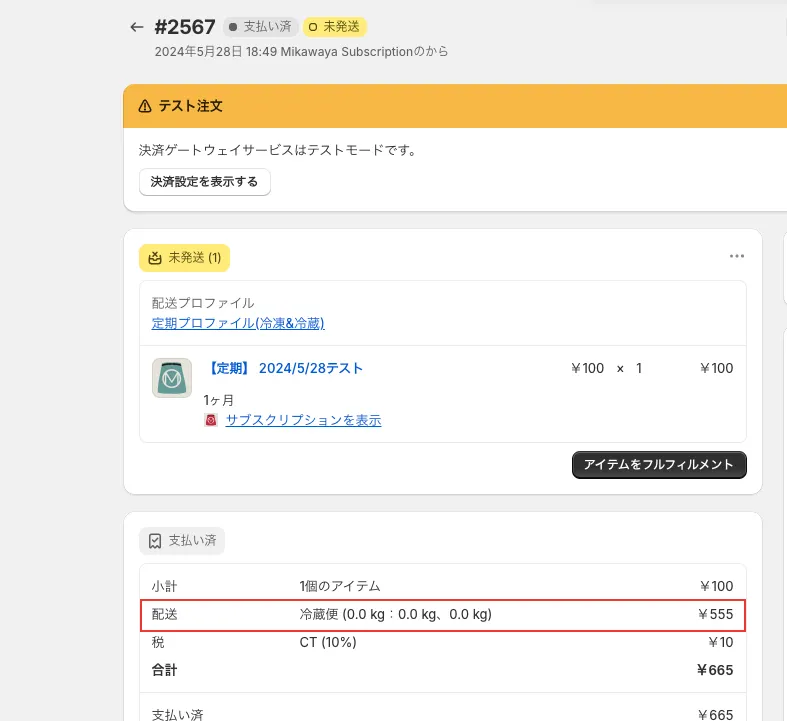
Task: Click the red subscription app icon
Action: pos(211,421)
